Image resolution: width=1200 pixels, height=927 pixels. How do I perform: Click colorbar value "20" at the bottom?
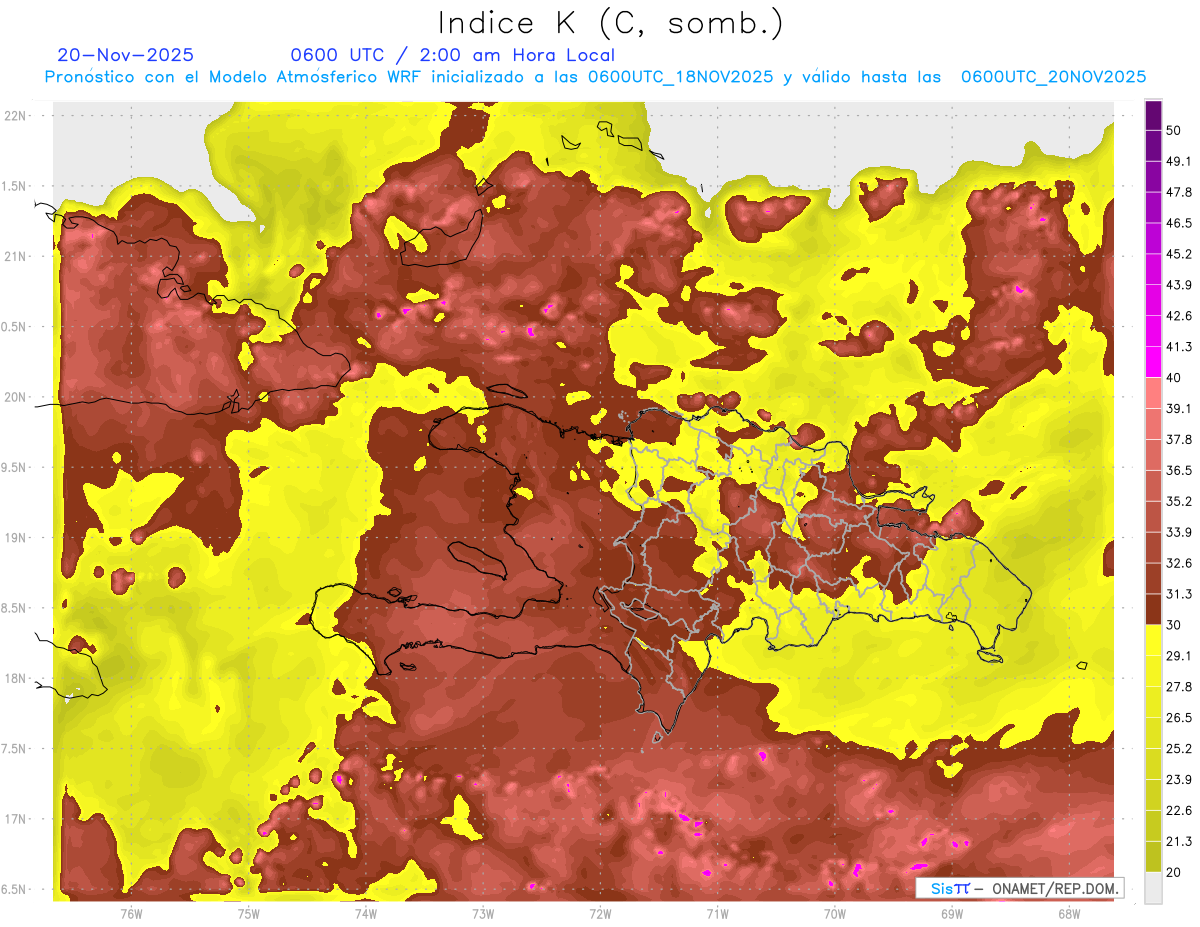pyautogui.click(x=1174, y=872)
